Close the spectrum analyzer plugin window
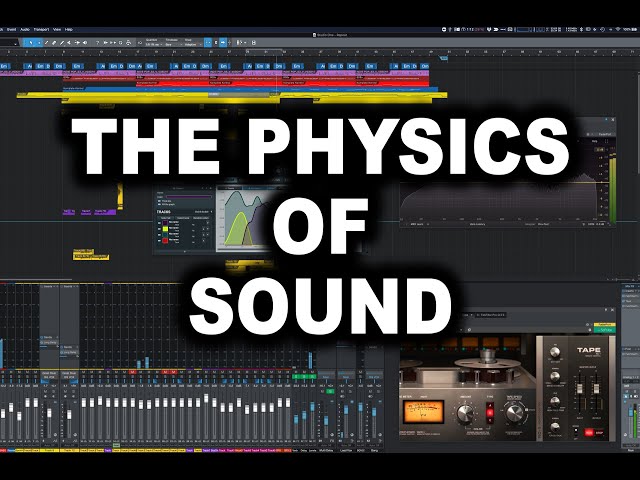The height and width of the screenshot is (480, 640). point(613,120)
